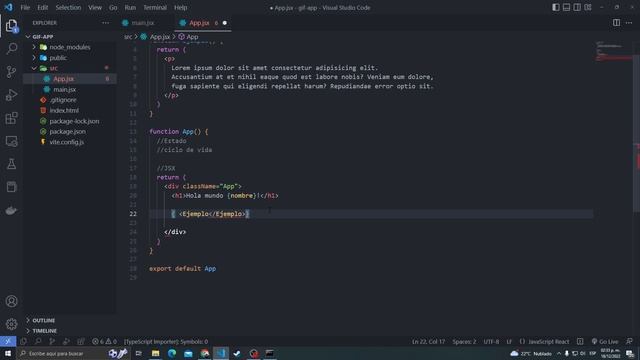Click Ln 22, Col 17 in status bar
Viewport: 640px width, 360px height.
(x=428, y=341)
